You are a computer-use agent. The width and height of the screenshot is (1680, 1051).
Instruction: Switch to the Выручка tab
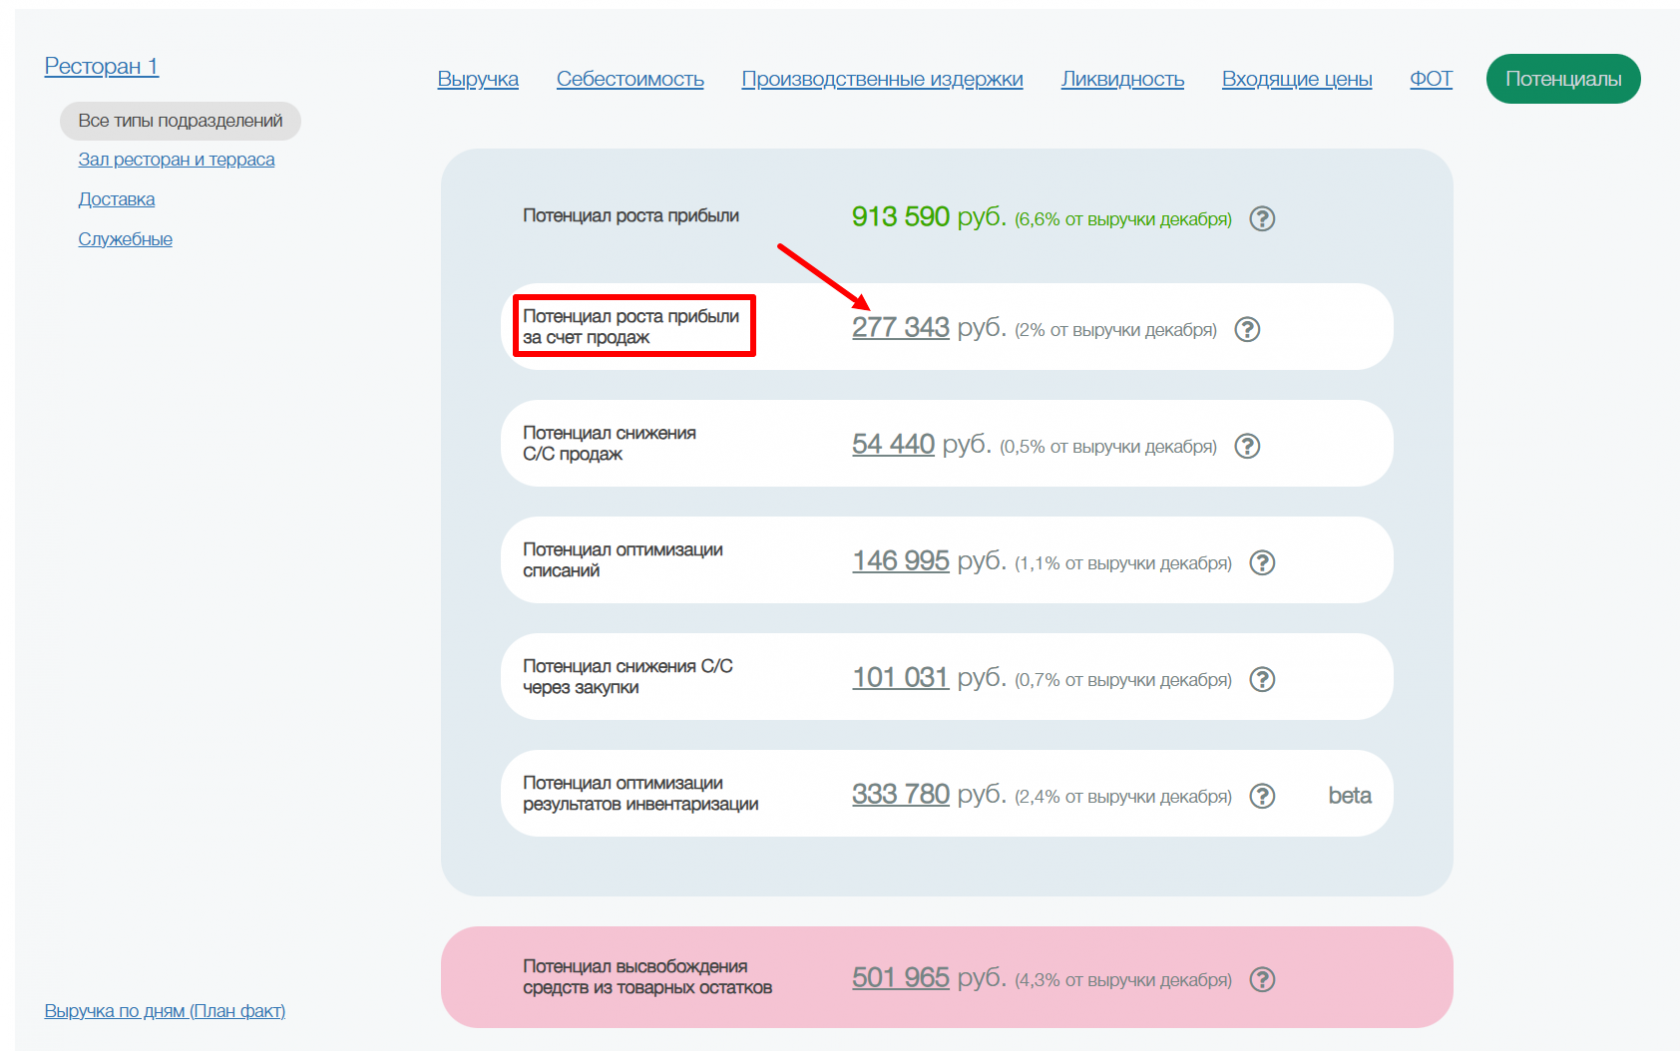click(477, 79)
